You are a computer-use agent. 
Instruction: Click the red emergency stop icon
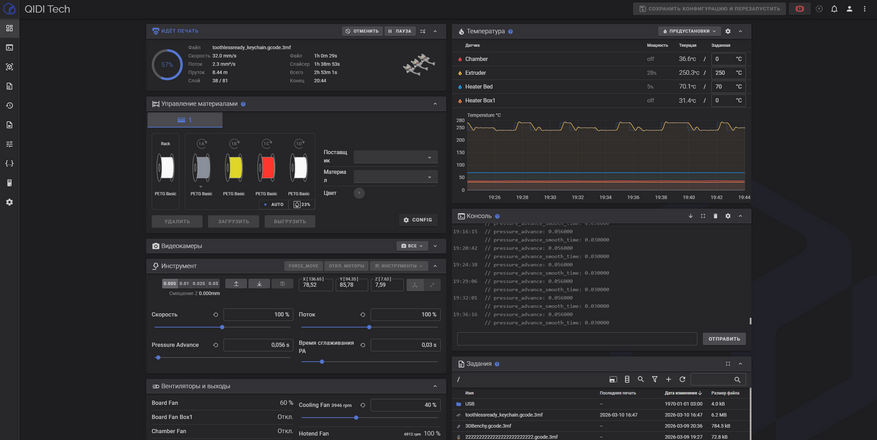pyautogui.click(x=800, y=9)
